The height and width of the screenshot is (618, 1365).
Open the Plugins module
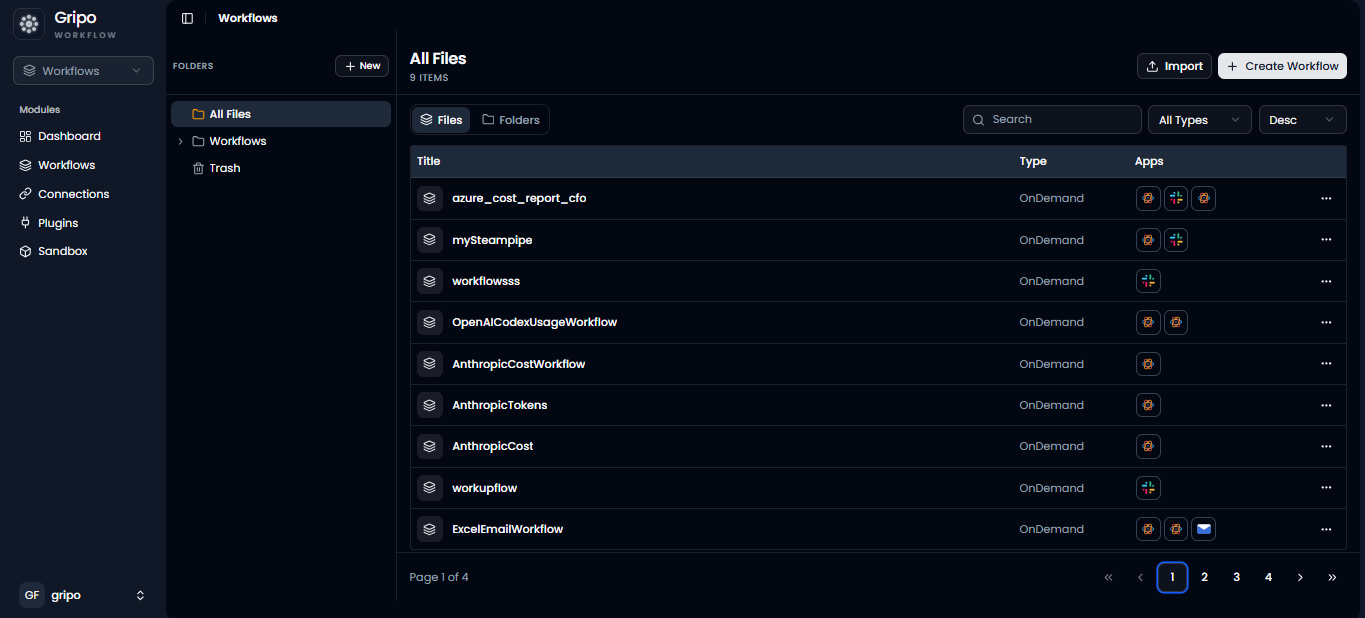57,223
